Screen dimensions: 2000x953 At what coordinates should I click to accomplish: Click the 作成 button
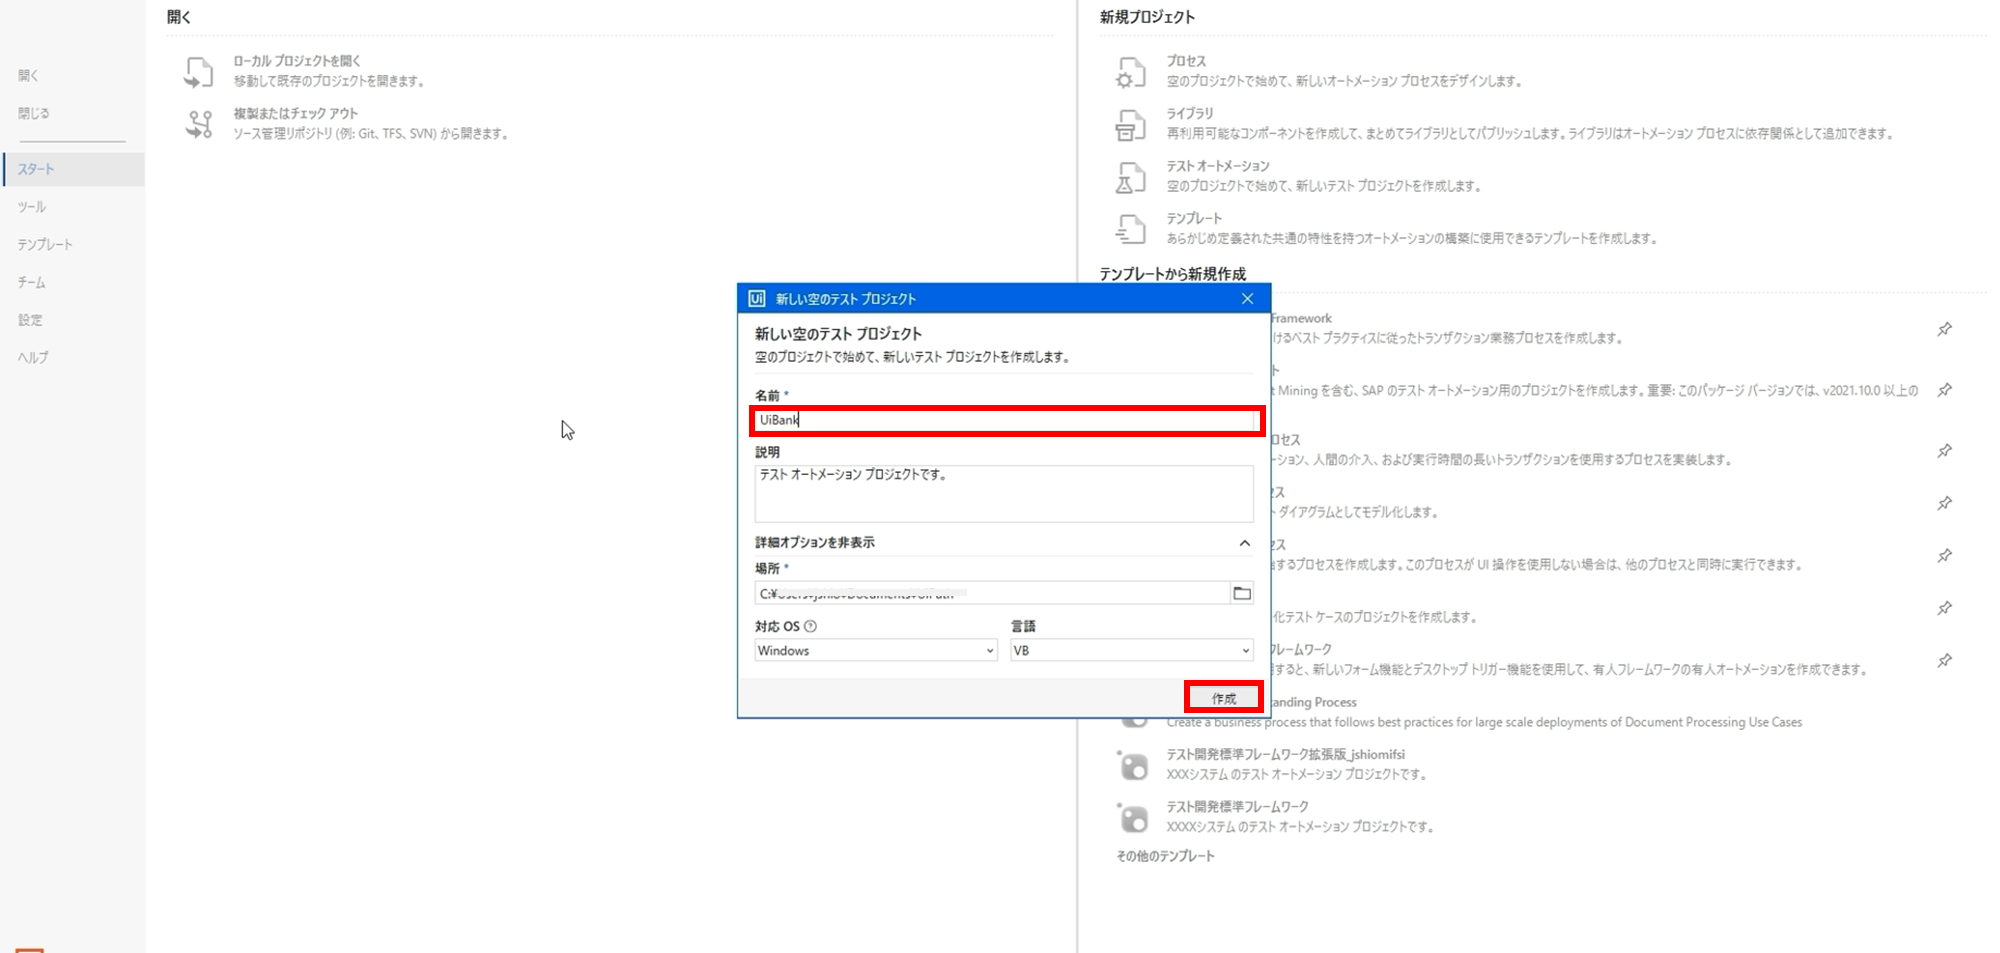1224,698
